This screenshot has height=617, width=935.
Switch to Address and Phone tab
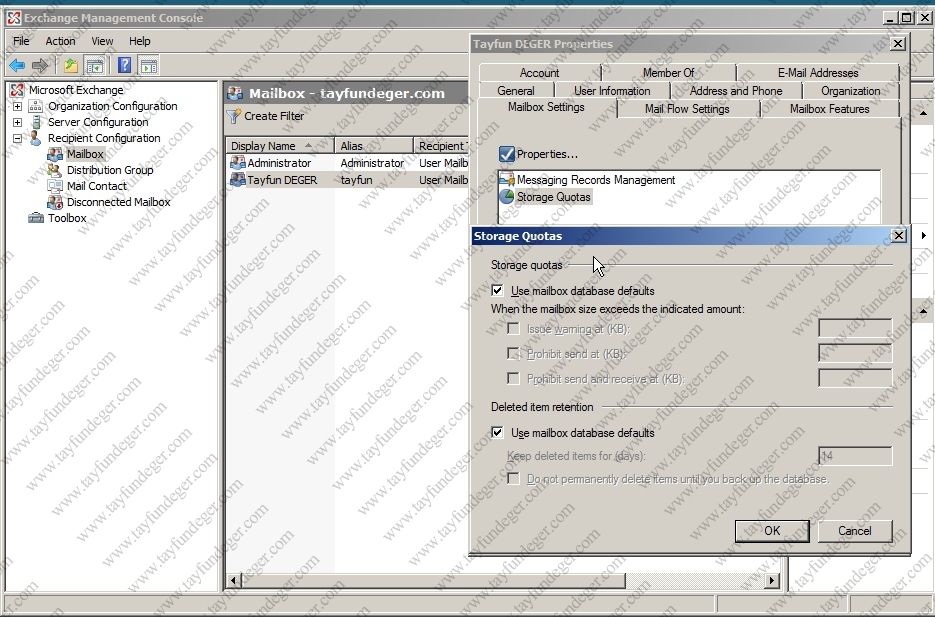click(x=736, y=91)
